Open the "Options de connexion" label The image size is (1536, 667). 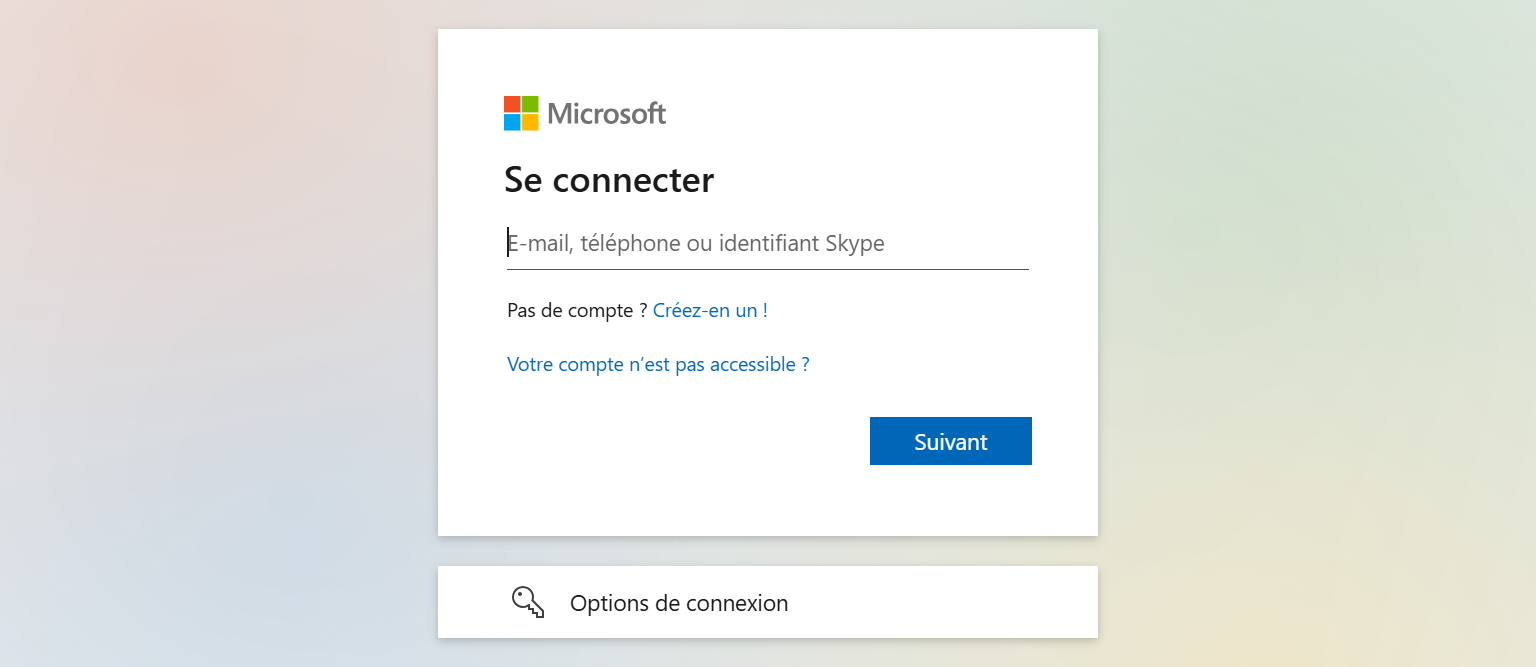679,603
